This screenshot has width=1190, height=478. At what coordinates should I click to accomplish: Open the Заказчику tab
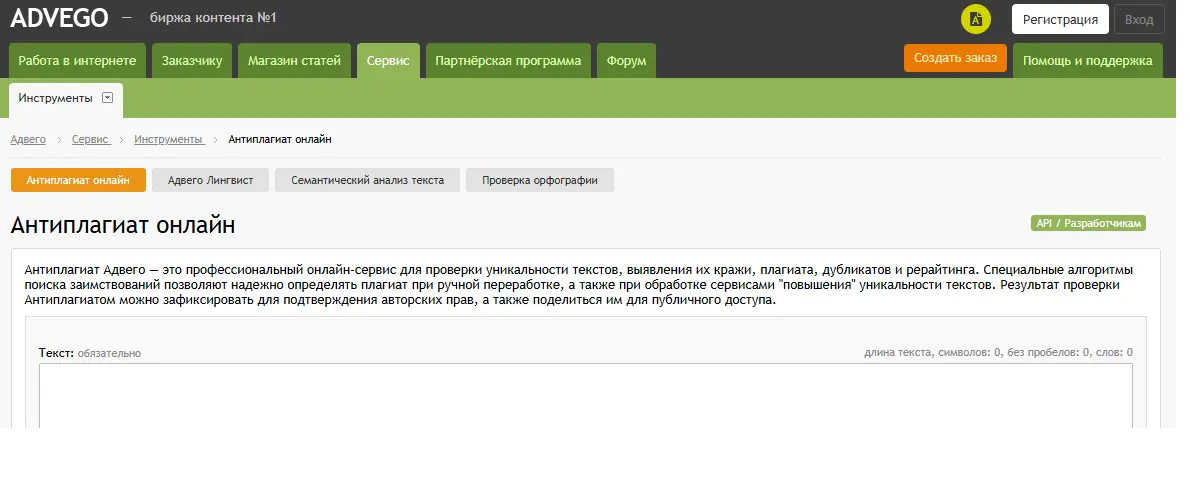click(192, 61)
